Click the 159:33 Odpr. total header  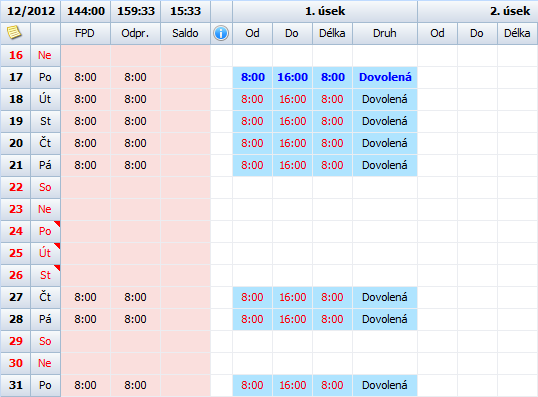tap(136, 11)
